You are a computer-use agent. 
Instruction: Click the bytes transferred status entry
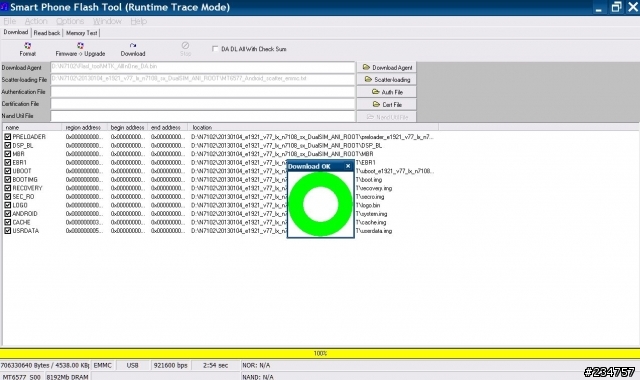[45, 365]
